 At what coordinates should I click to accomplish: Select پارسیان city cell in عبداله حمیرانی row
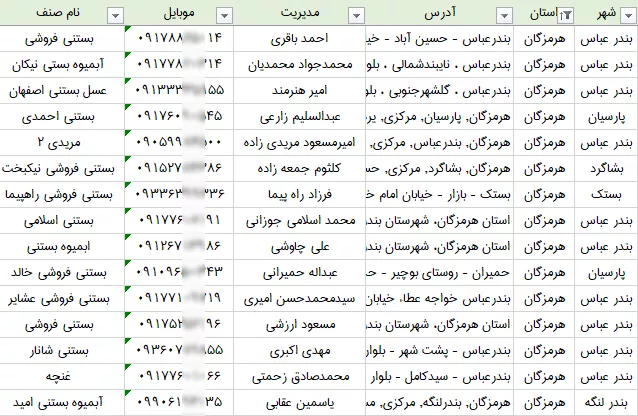coord(606,273)
